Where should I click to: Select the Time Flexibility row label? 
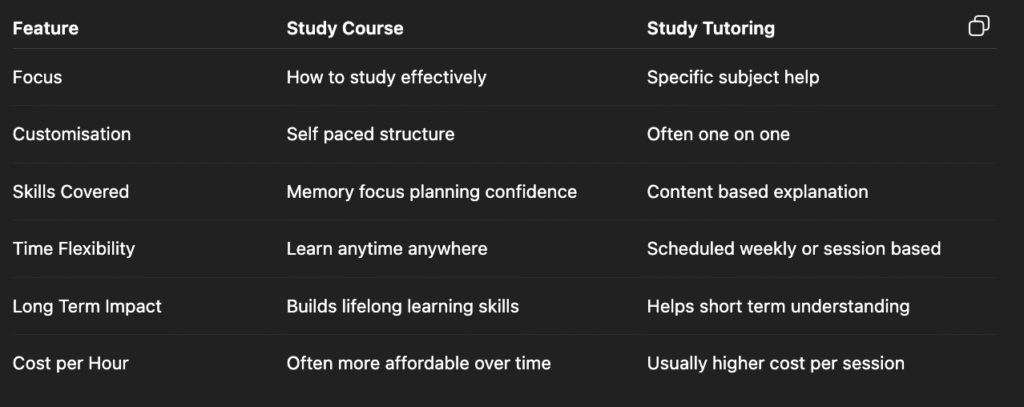click(x=74, y=248)
